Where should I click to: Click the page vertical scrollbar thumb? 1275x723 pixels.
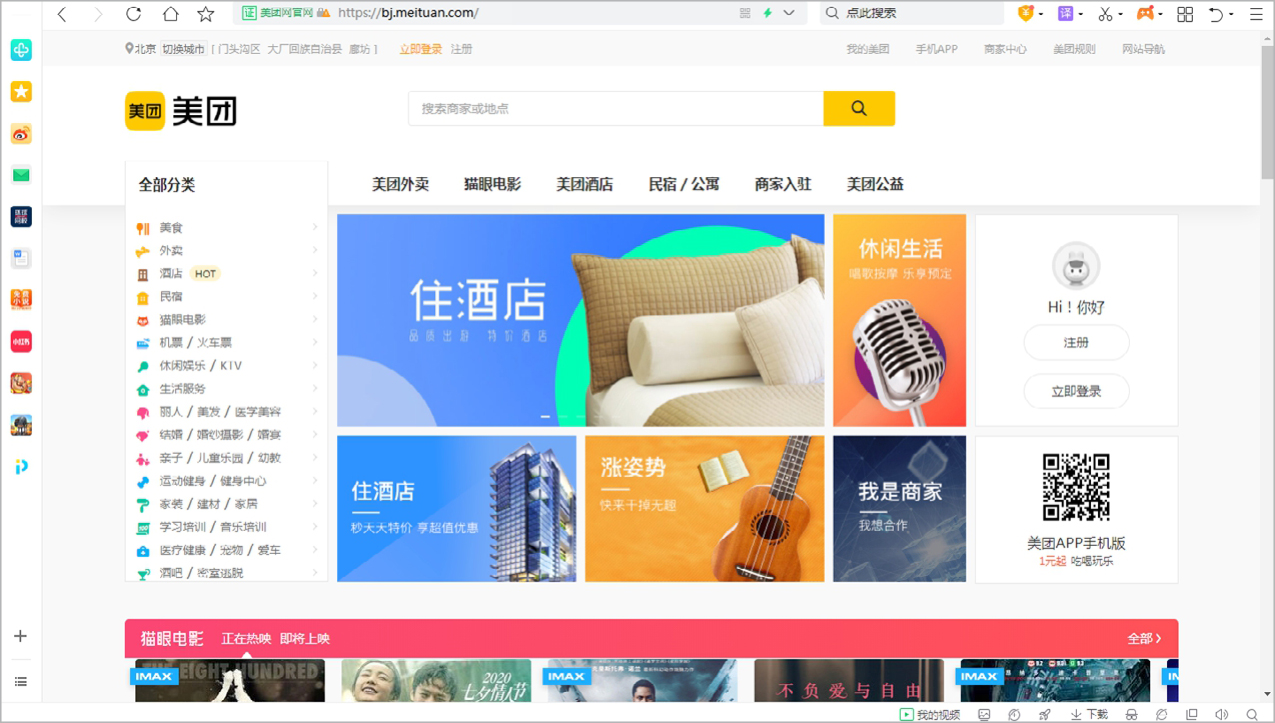point(1268,110)
